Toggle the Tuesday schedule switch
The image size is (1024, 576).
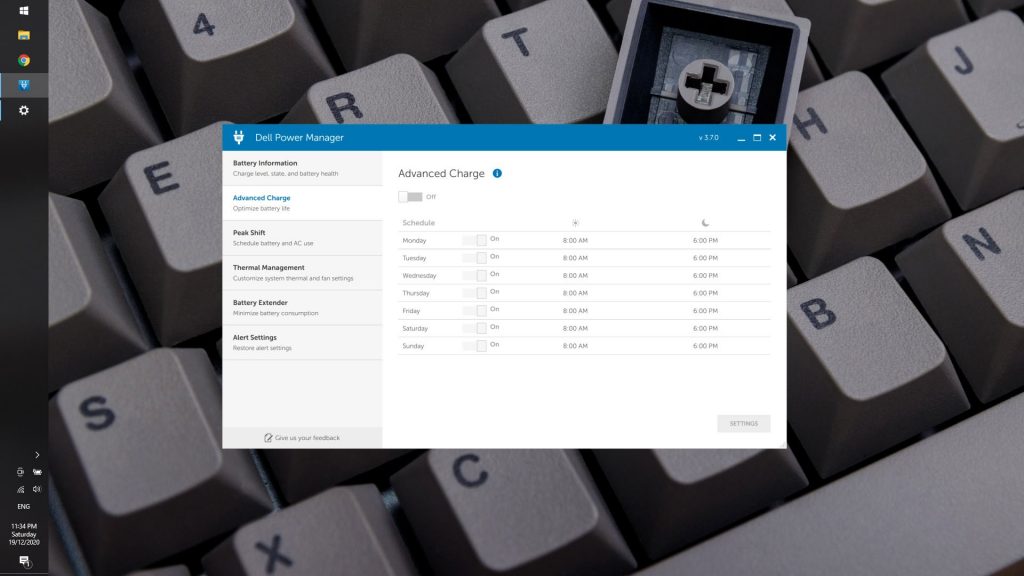click(474, 258)
